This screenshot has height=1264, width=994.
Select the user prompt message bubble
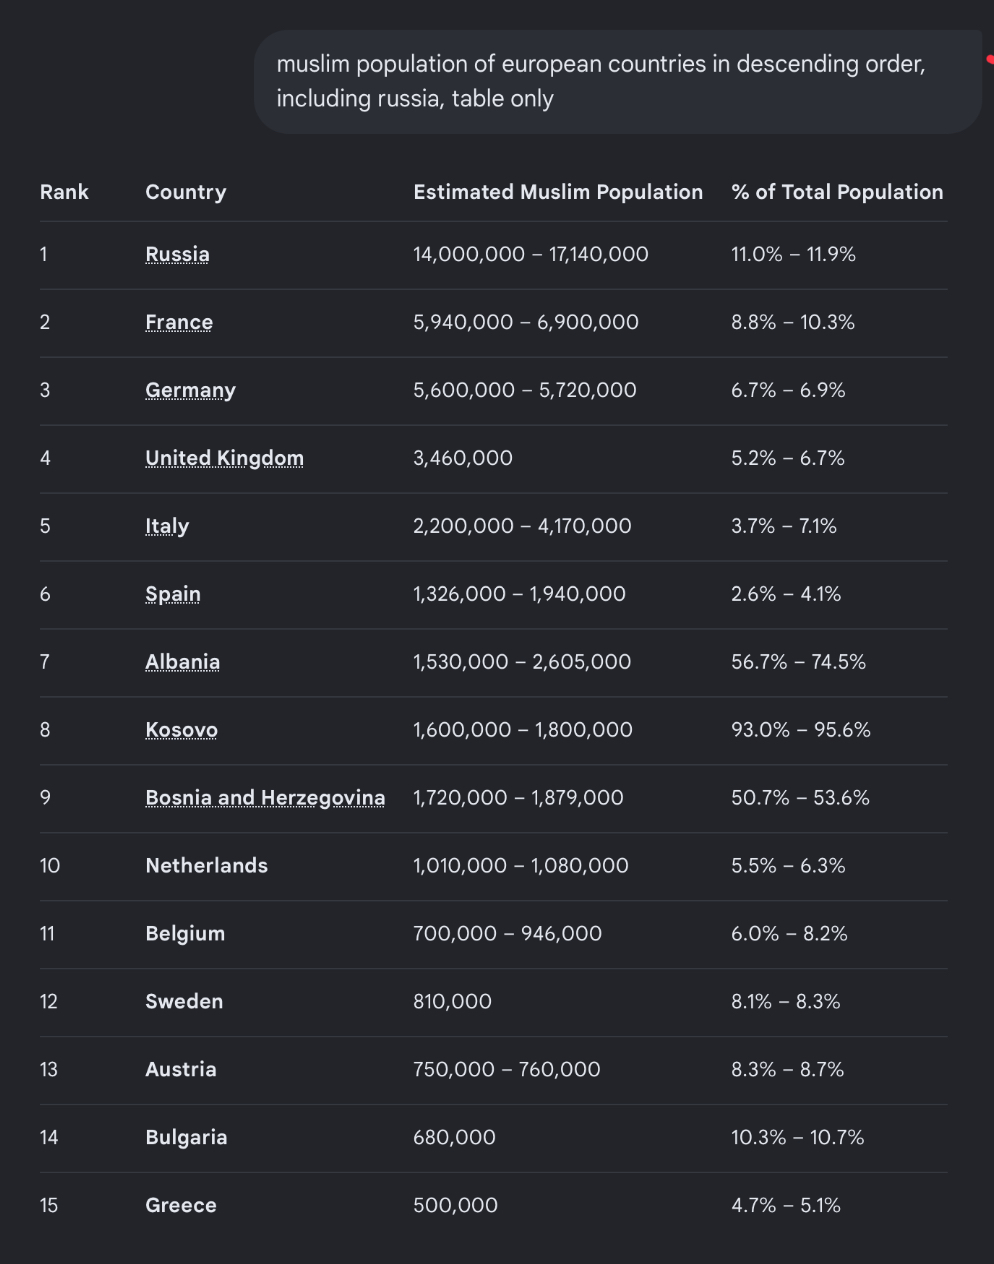click(x=617, y=81)
